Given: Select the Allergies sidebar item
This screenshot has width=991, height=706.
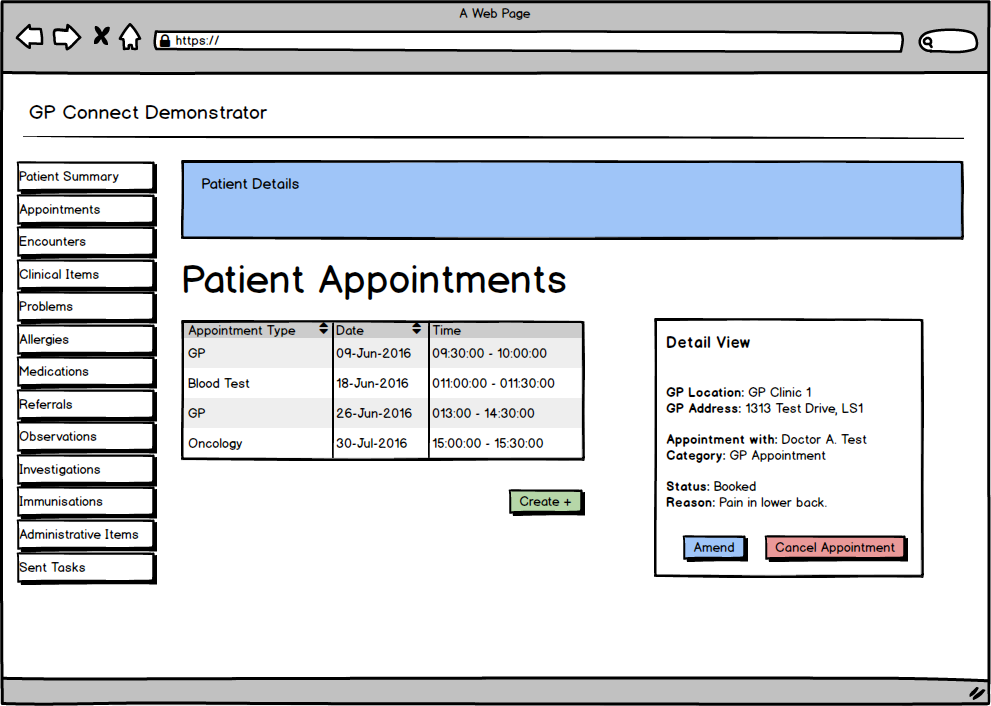Looking at the screenshot, I should [85, 339].
